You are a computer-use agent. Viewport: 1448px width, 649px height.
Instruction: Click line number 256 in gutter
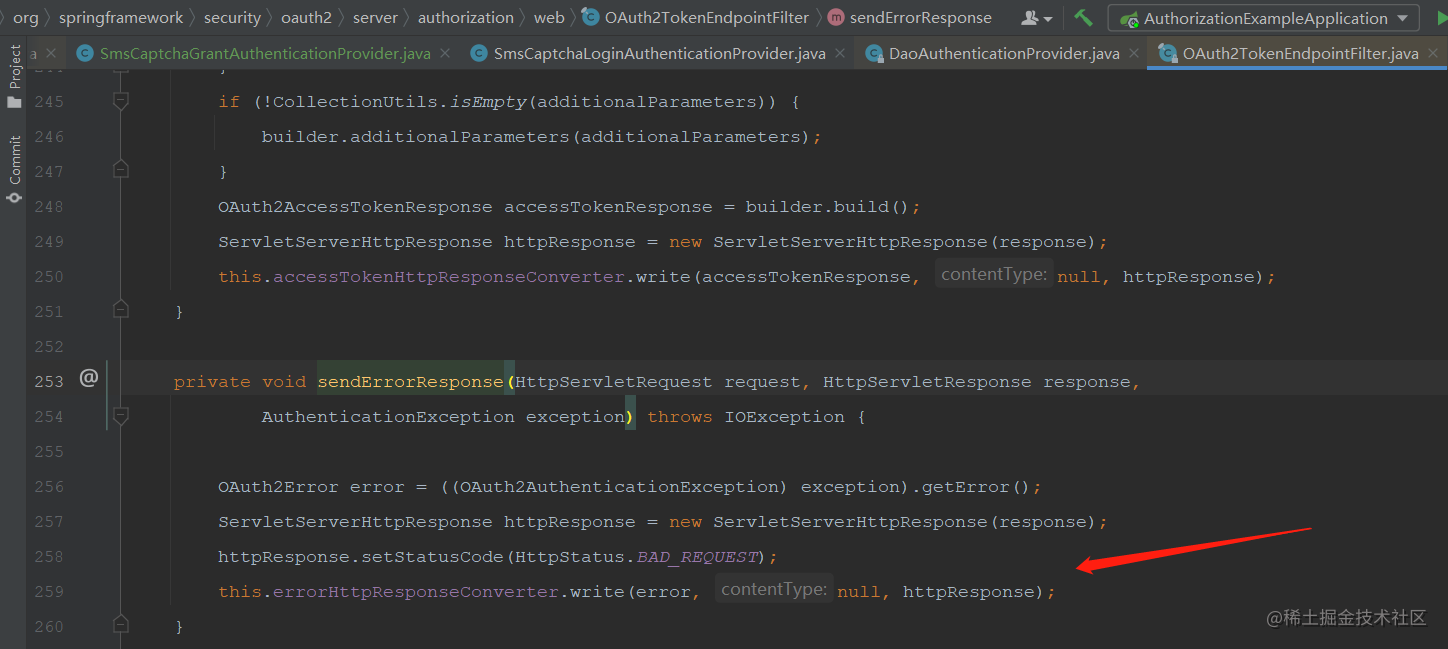point(48,486)
